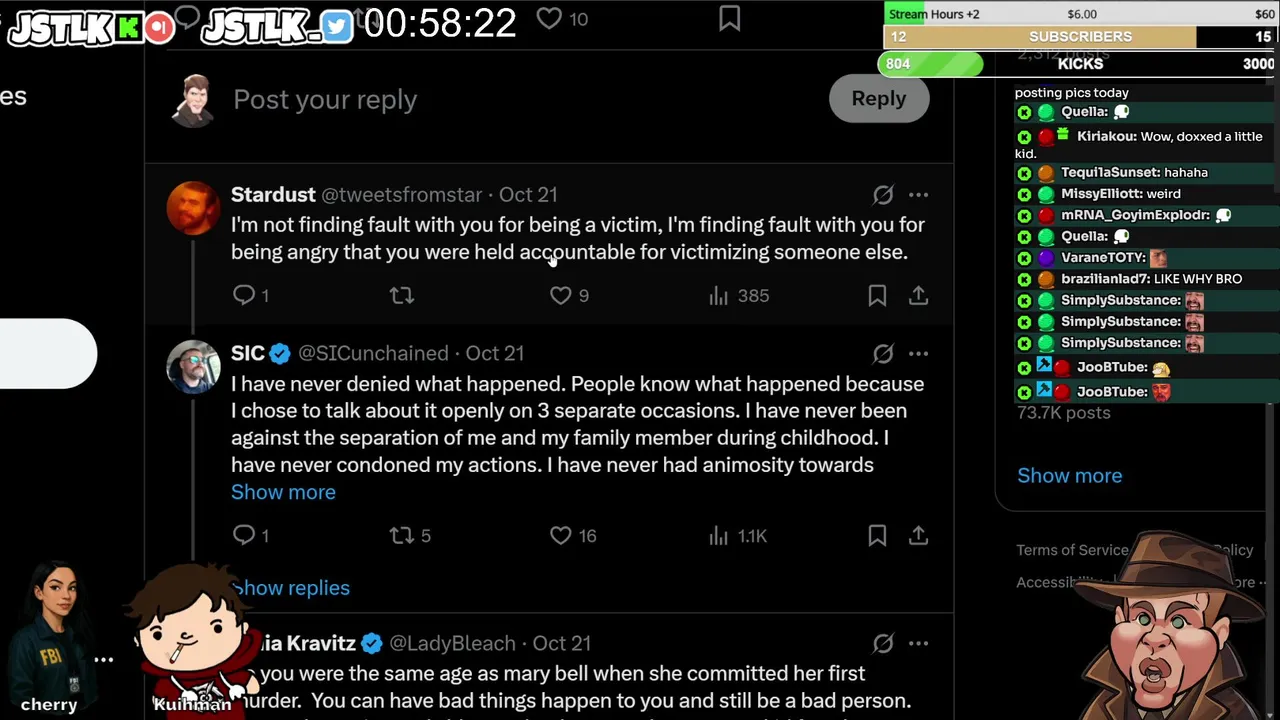Type in Post your reply field

[325, 100]
